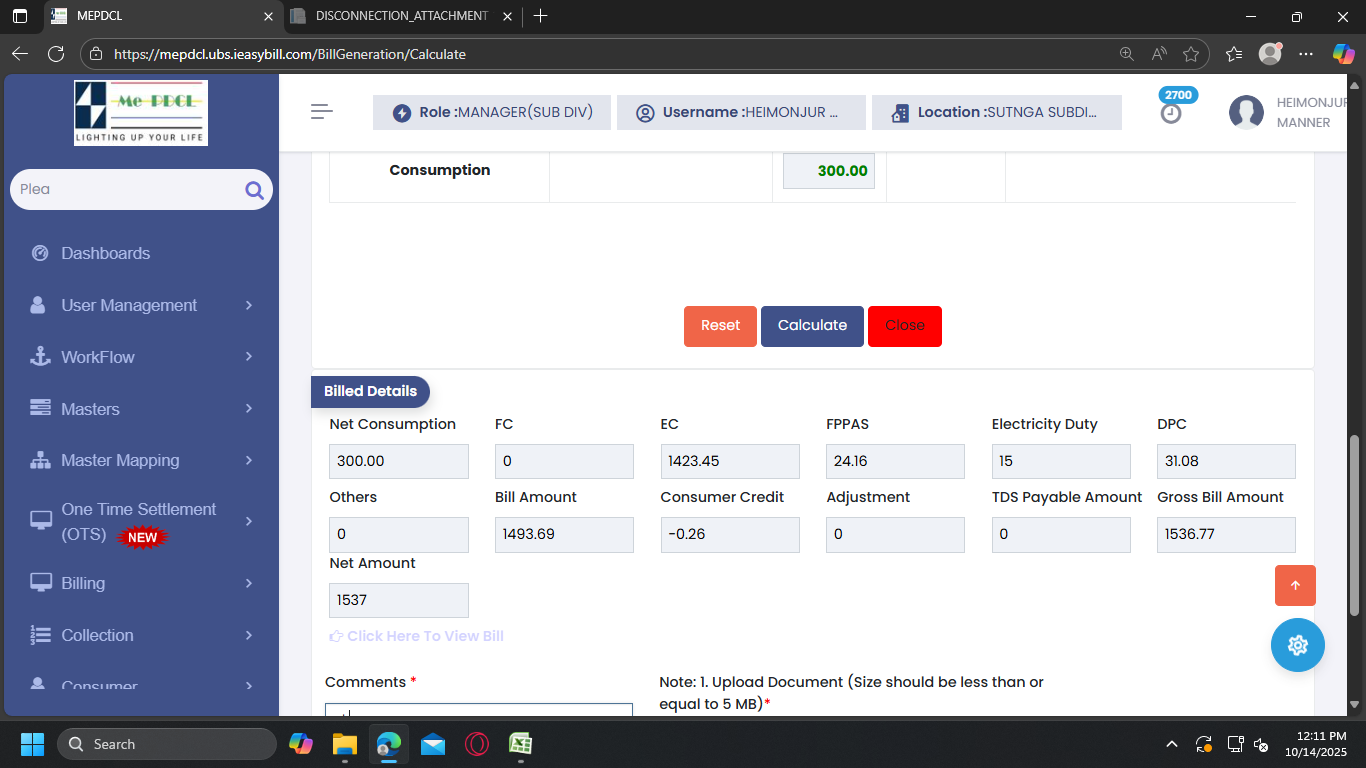This screenshot has width=1366, height=768.
Task: Open the browser settings ellipsis menu
Action: 1306,54
